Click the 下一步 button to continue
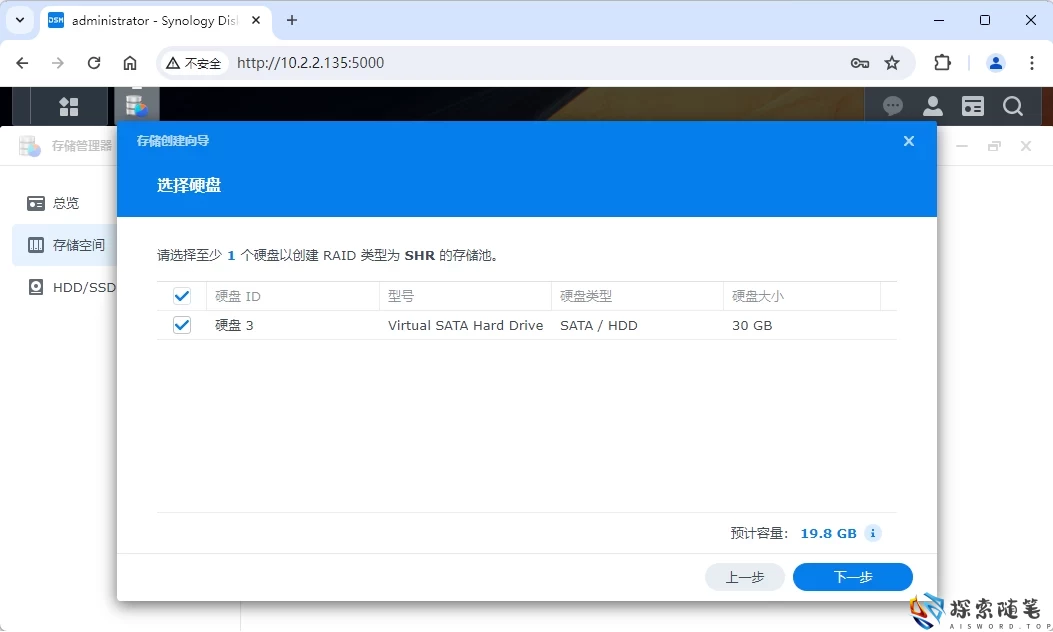The image size is (1053, 632). (851, 577)
